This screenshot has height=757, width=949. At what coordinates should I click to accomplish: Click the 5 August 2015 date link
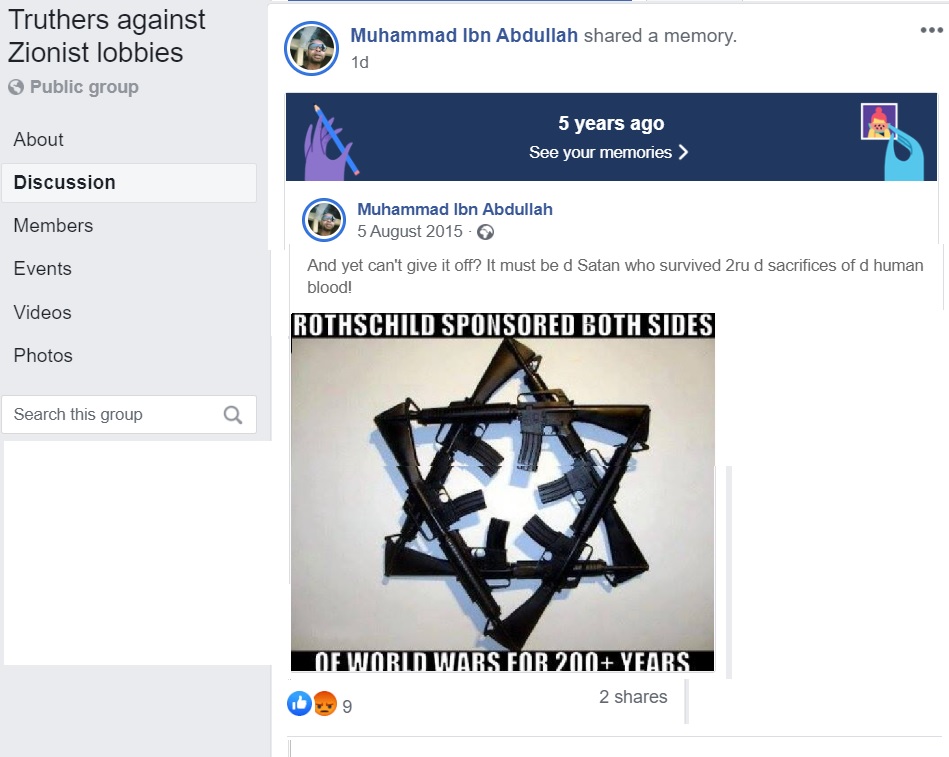410,231
